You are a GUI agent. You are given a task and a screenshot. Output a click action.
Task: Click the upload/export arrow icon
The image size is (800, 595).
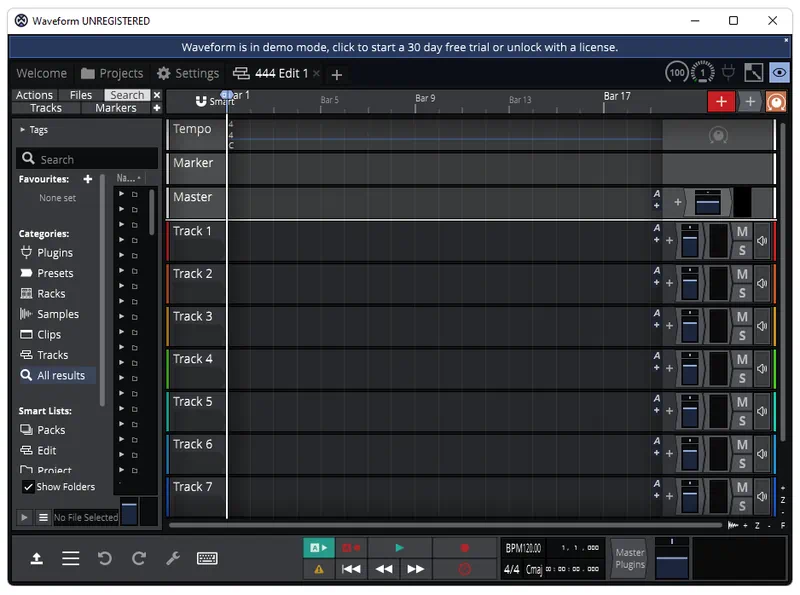(36, 559)
